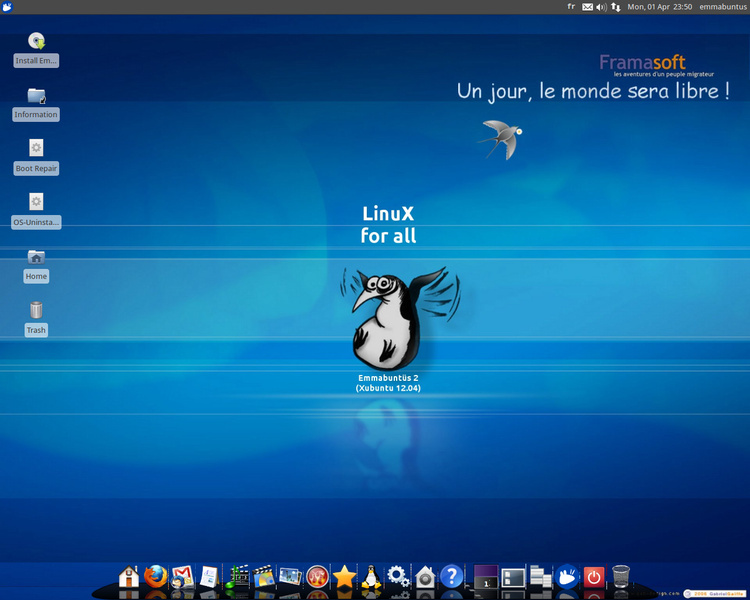Open the emmabuntus user menu
The width and height of the screenshot is (750, 600).
pyautogui.click(x=723, y=7)
